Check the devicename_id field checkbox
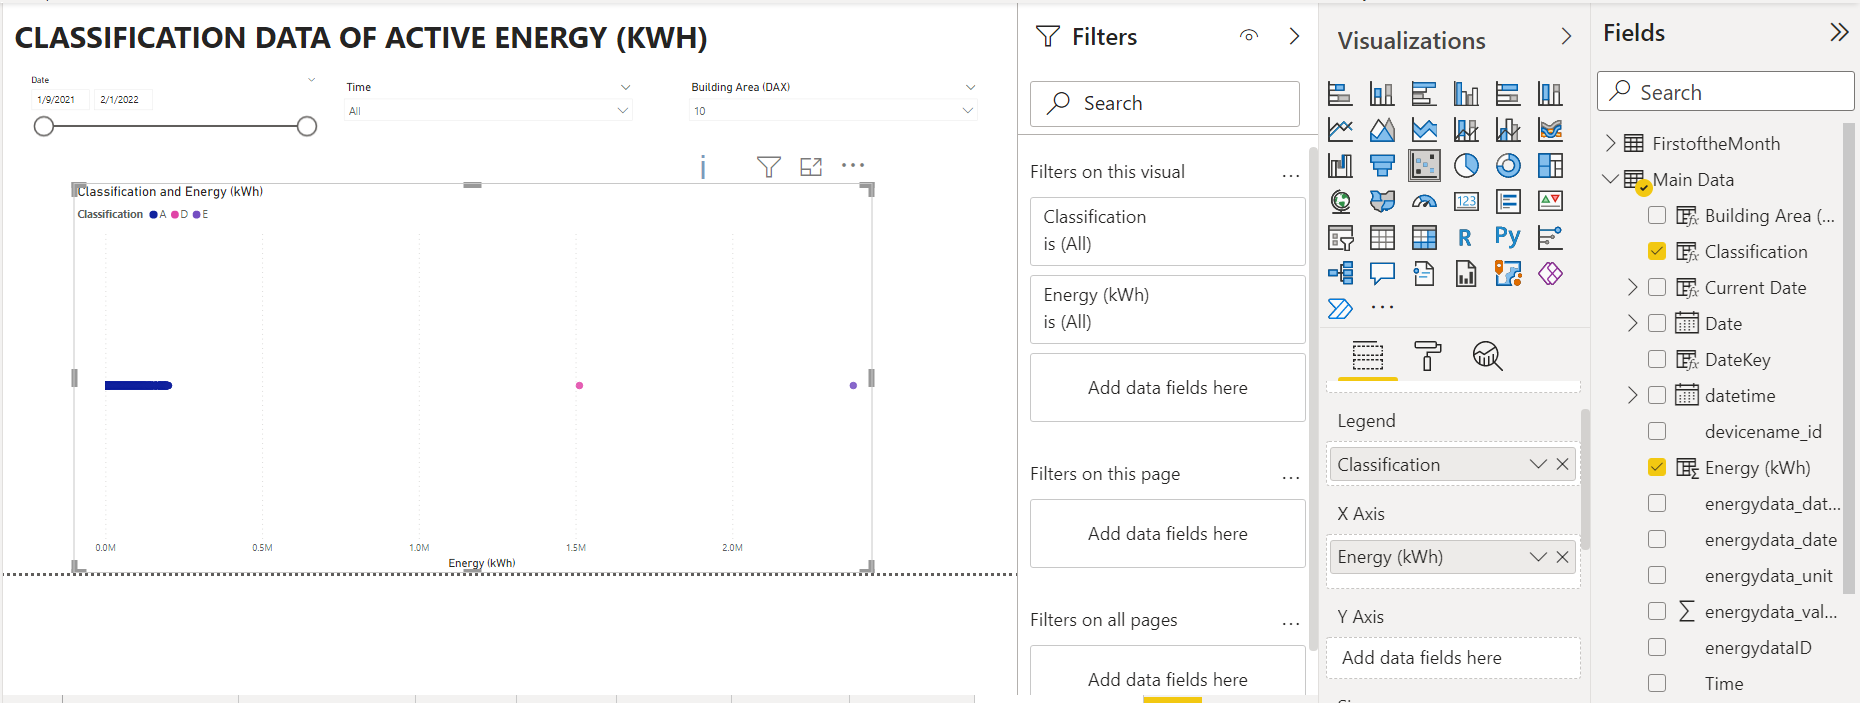 point(1657,431)
